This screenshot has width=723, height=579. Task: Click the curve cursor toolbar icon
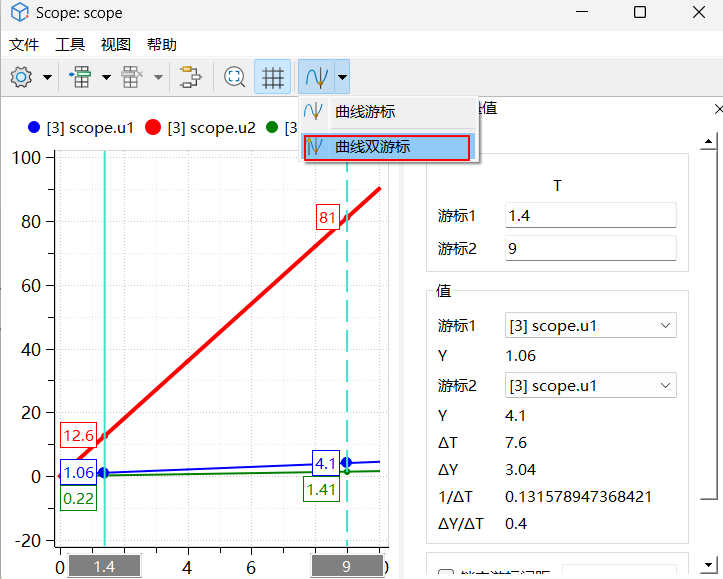pos(317,77)
